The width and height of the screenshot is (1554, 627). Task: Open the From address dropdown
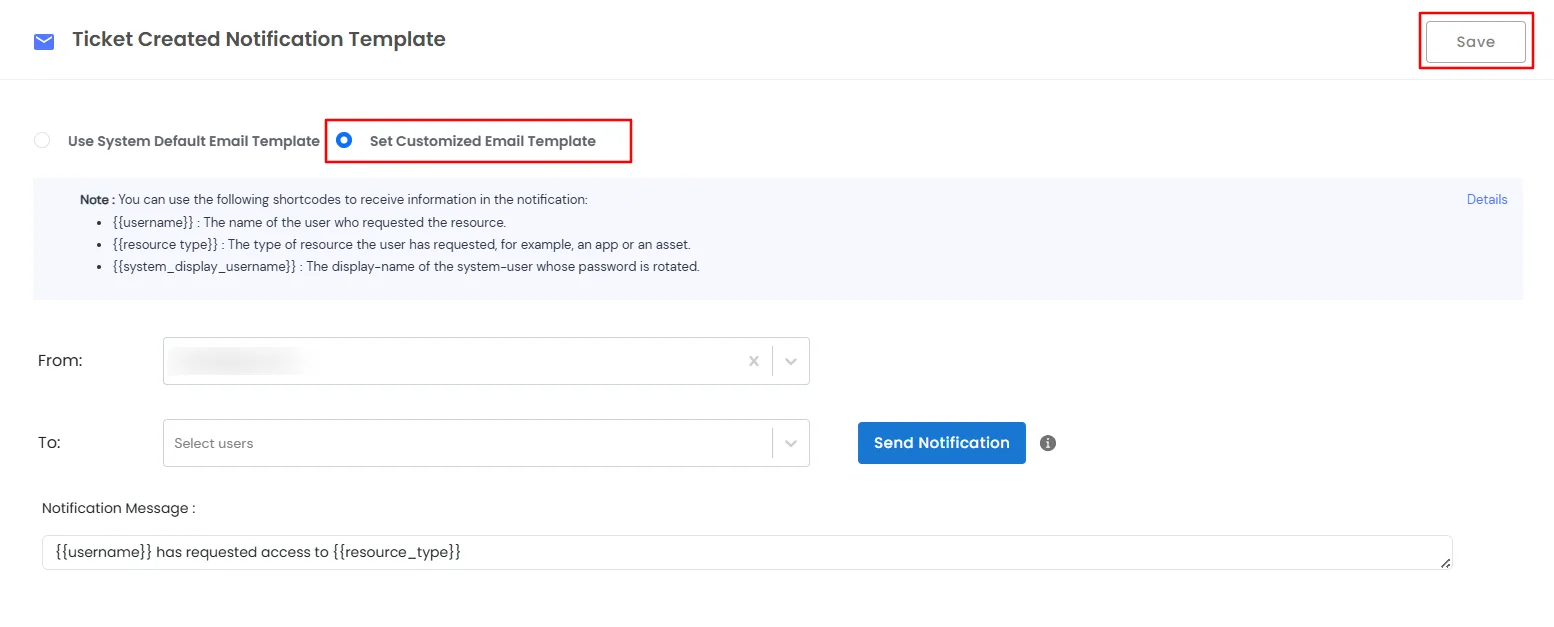790,361
